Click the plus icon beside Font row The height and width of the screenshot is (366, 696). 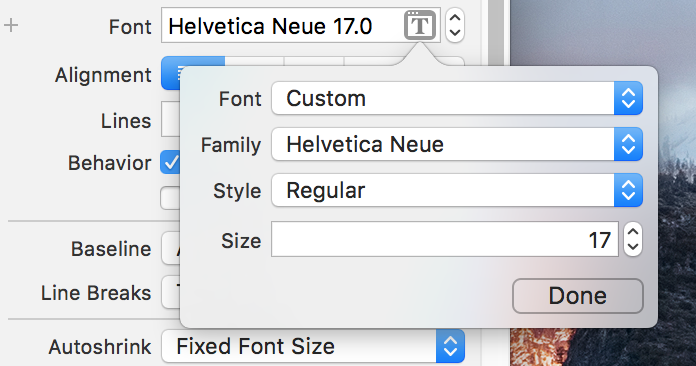pyautogui.click(x=11, y=25)
